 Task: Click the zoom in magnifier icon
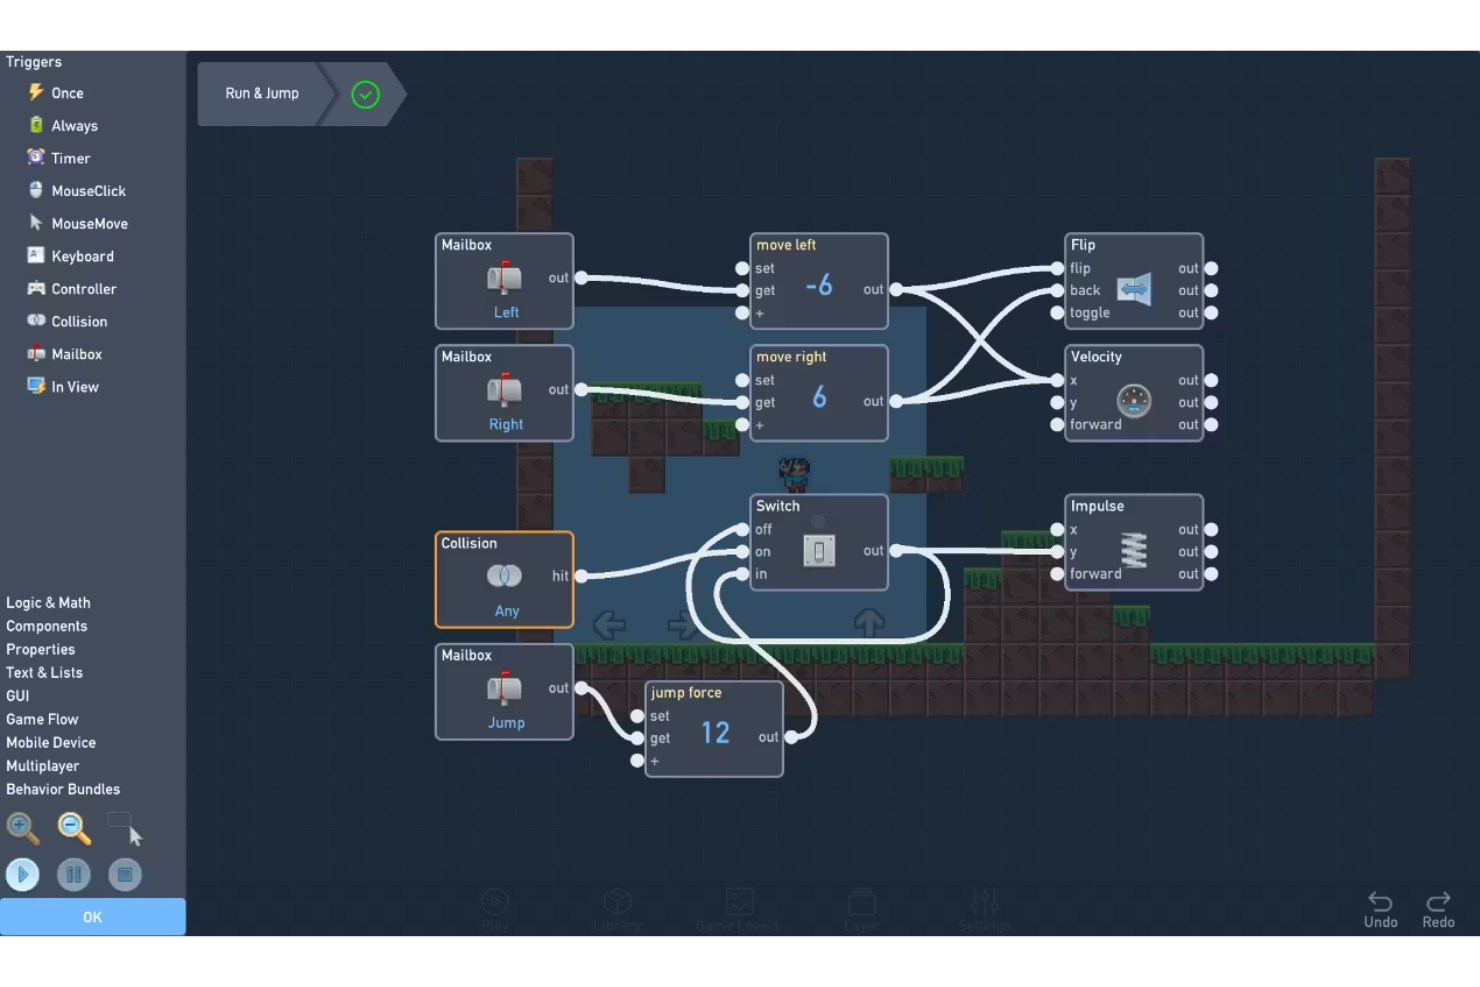(22, 828)
